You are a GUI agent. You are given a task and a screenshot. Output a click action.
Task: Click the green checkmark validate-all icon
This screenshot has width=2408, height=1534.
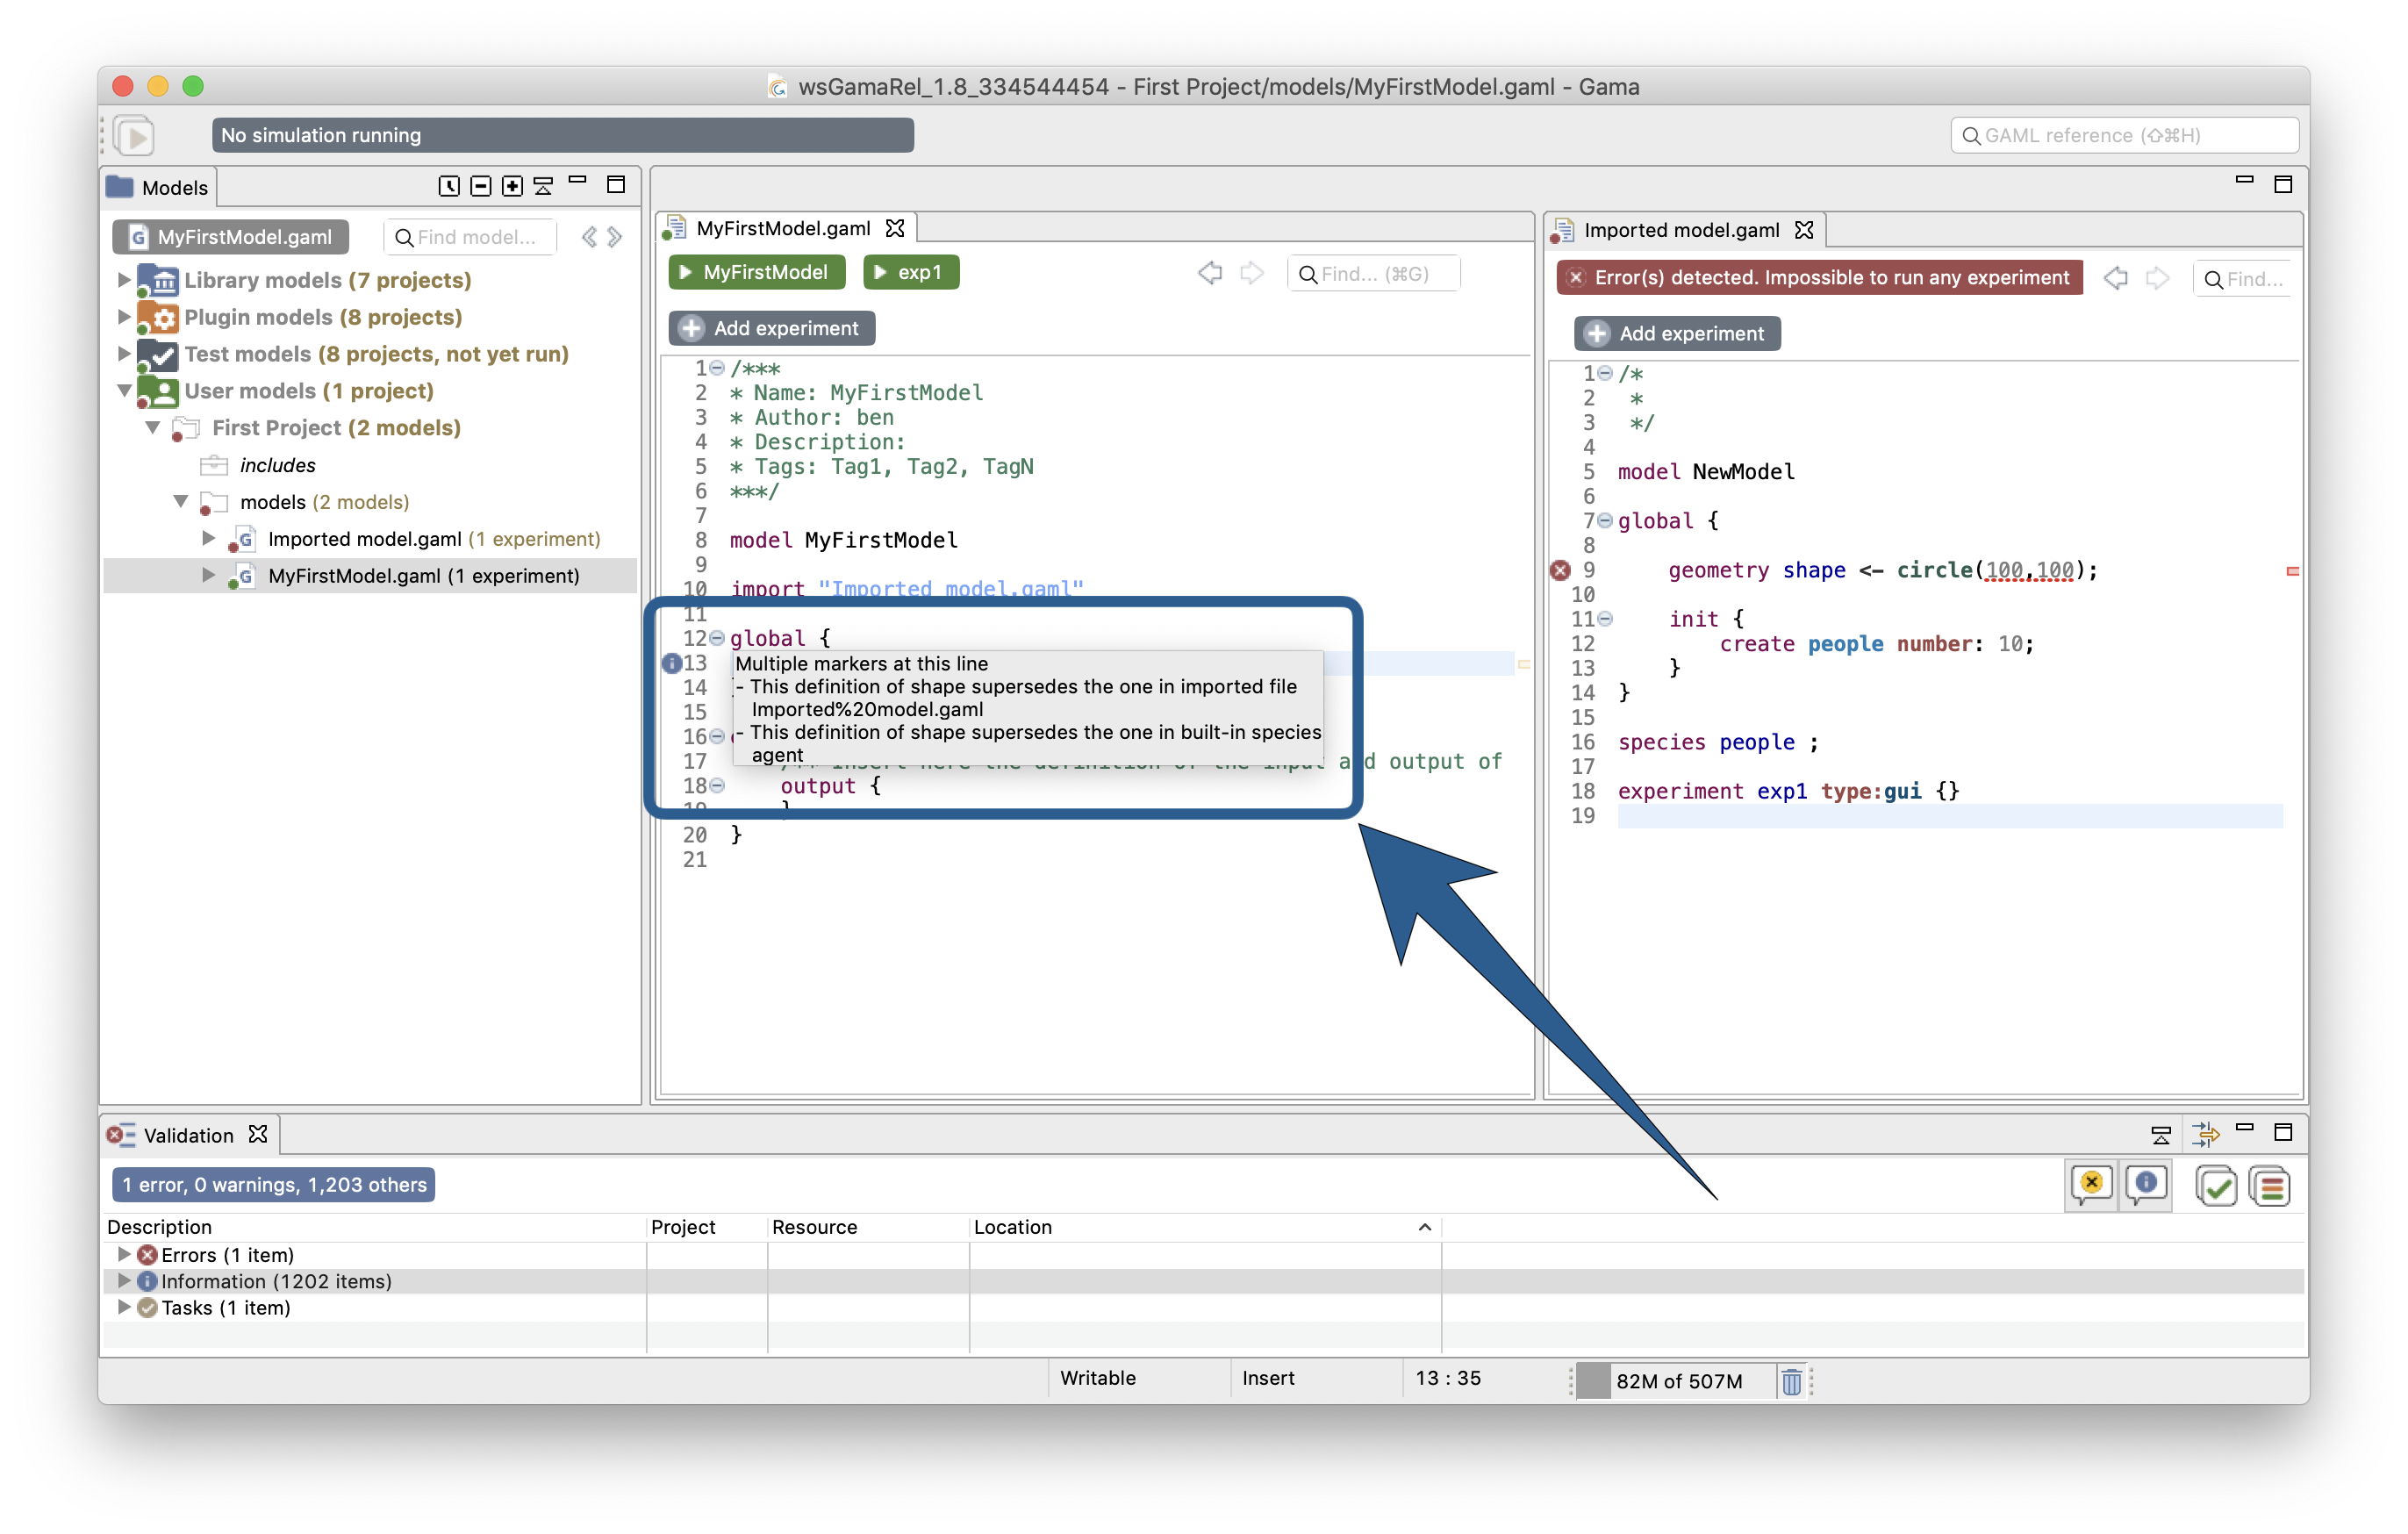[x=2216, y=1186]
